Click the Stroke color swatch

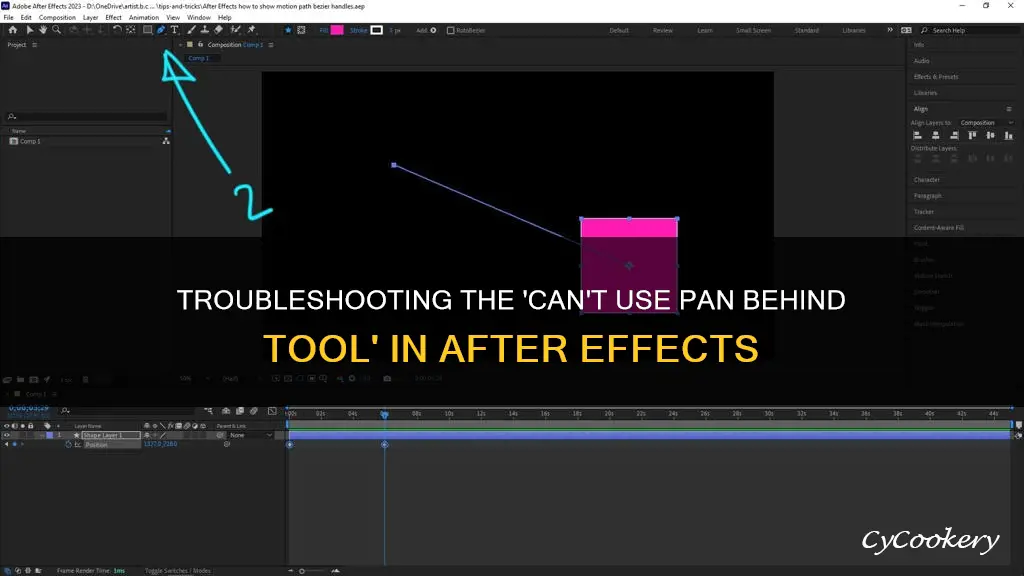377,30
